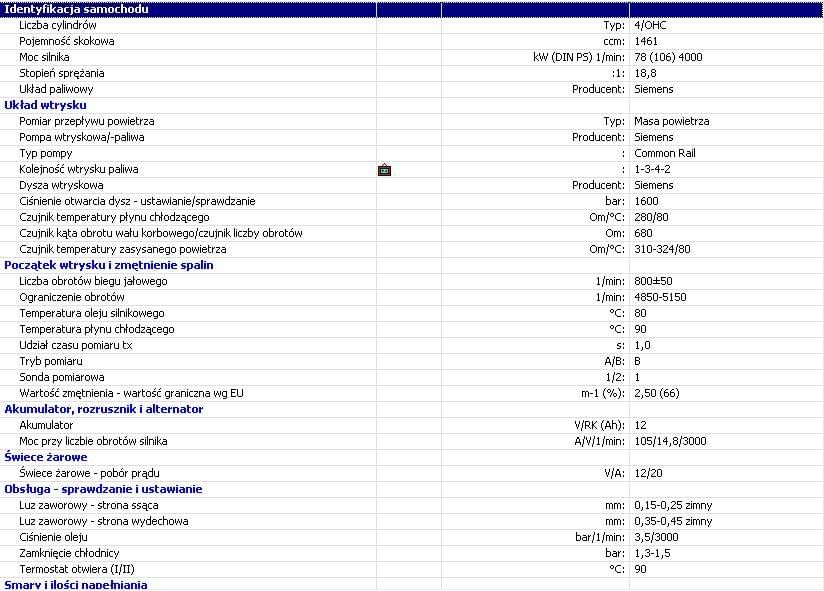Select Wartość zmętnienia wartość graniczna row
This screenshot has width=824, height=591.
coord(412,393)
